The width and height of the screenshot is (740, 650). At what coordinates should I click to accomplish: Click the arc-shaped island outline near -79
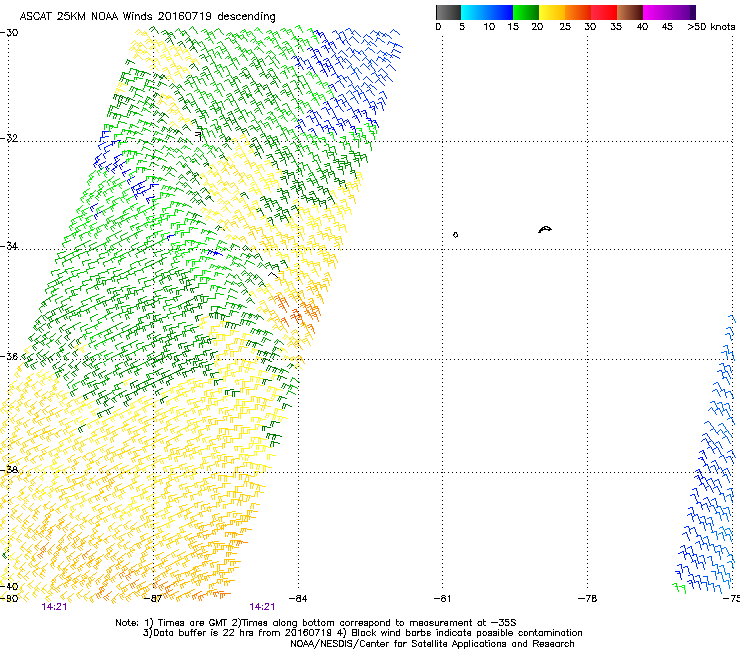point(545,229)
